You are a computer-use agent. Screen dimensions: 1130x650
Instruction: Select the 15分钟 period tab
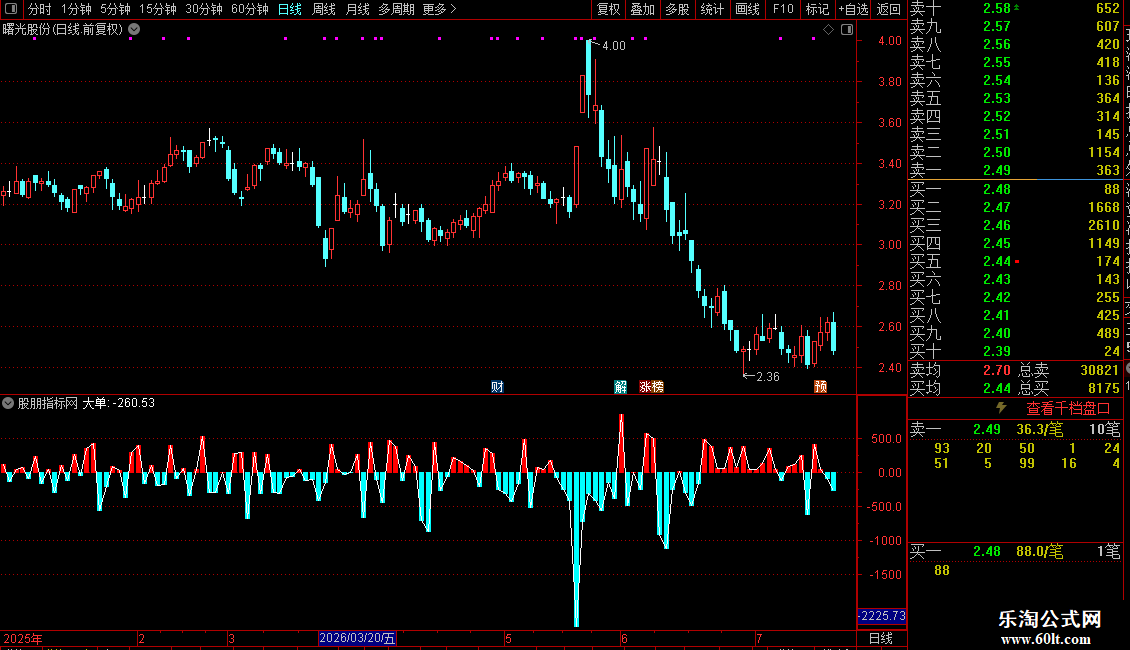coord(157,9)
